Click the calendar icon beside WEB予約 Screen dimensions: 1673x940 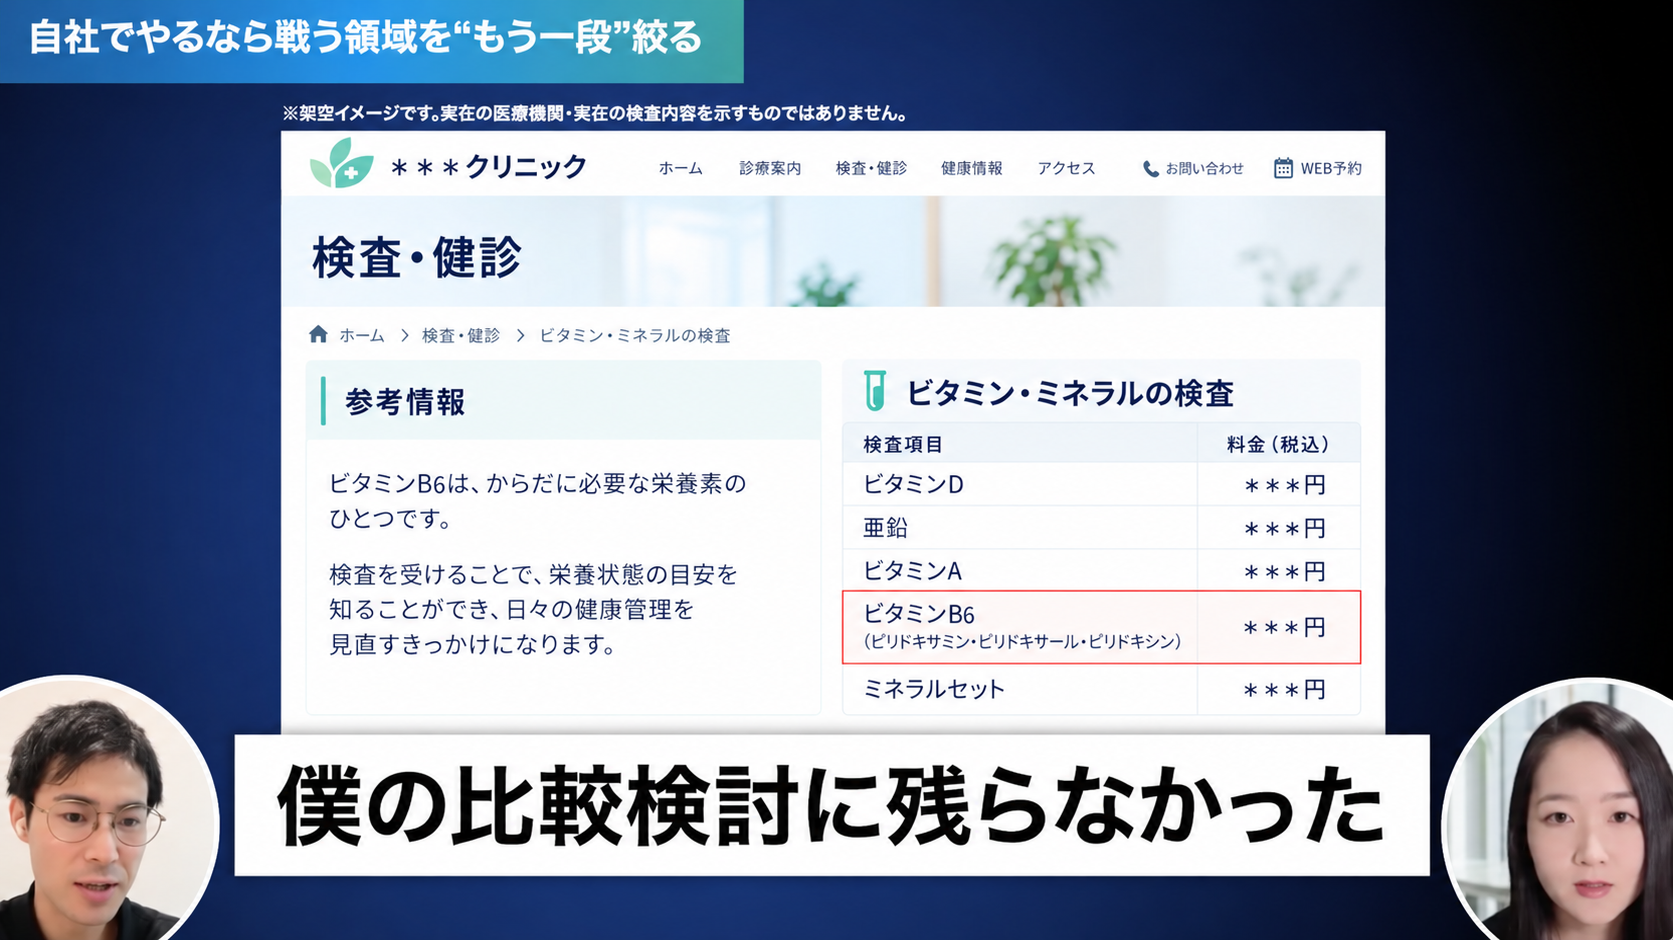point(1283,168)
